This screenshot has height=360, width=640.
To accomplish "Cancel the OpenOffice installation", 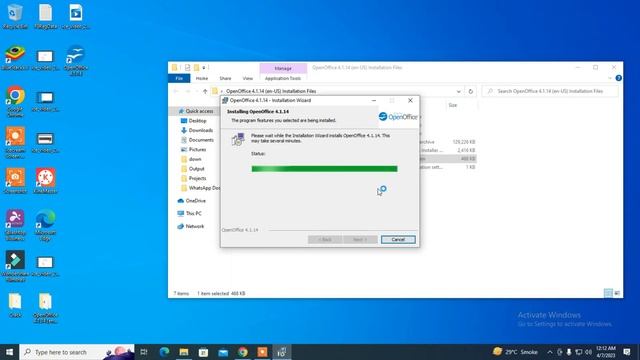I will (398, 240).
